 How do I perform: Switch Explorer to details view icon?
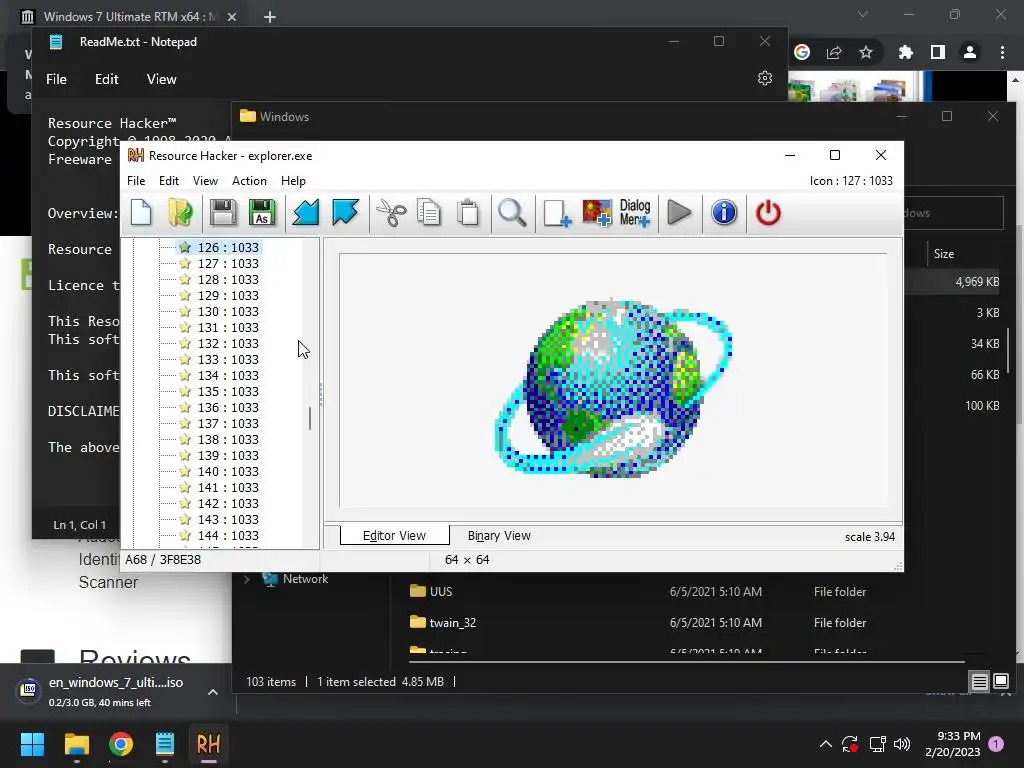pyautogui.click(x=979, y=682)
